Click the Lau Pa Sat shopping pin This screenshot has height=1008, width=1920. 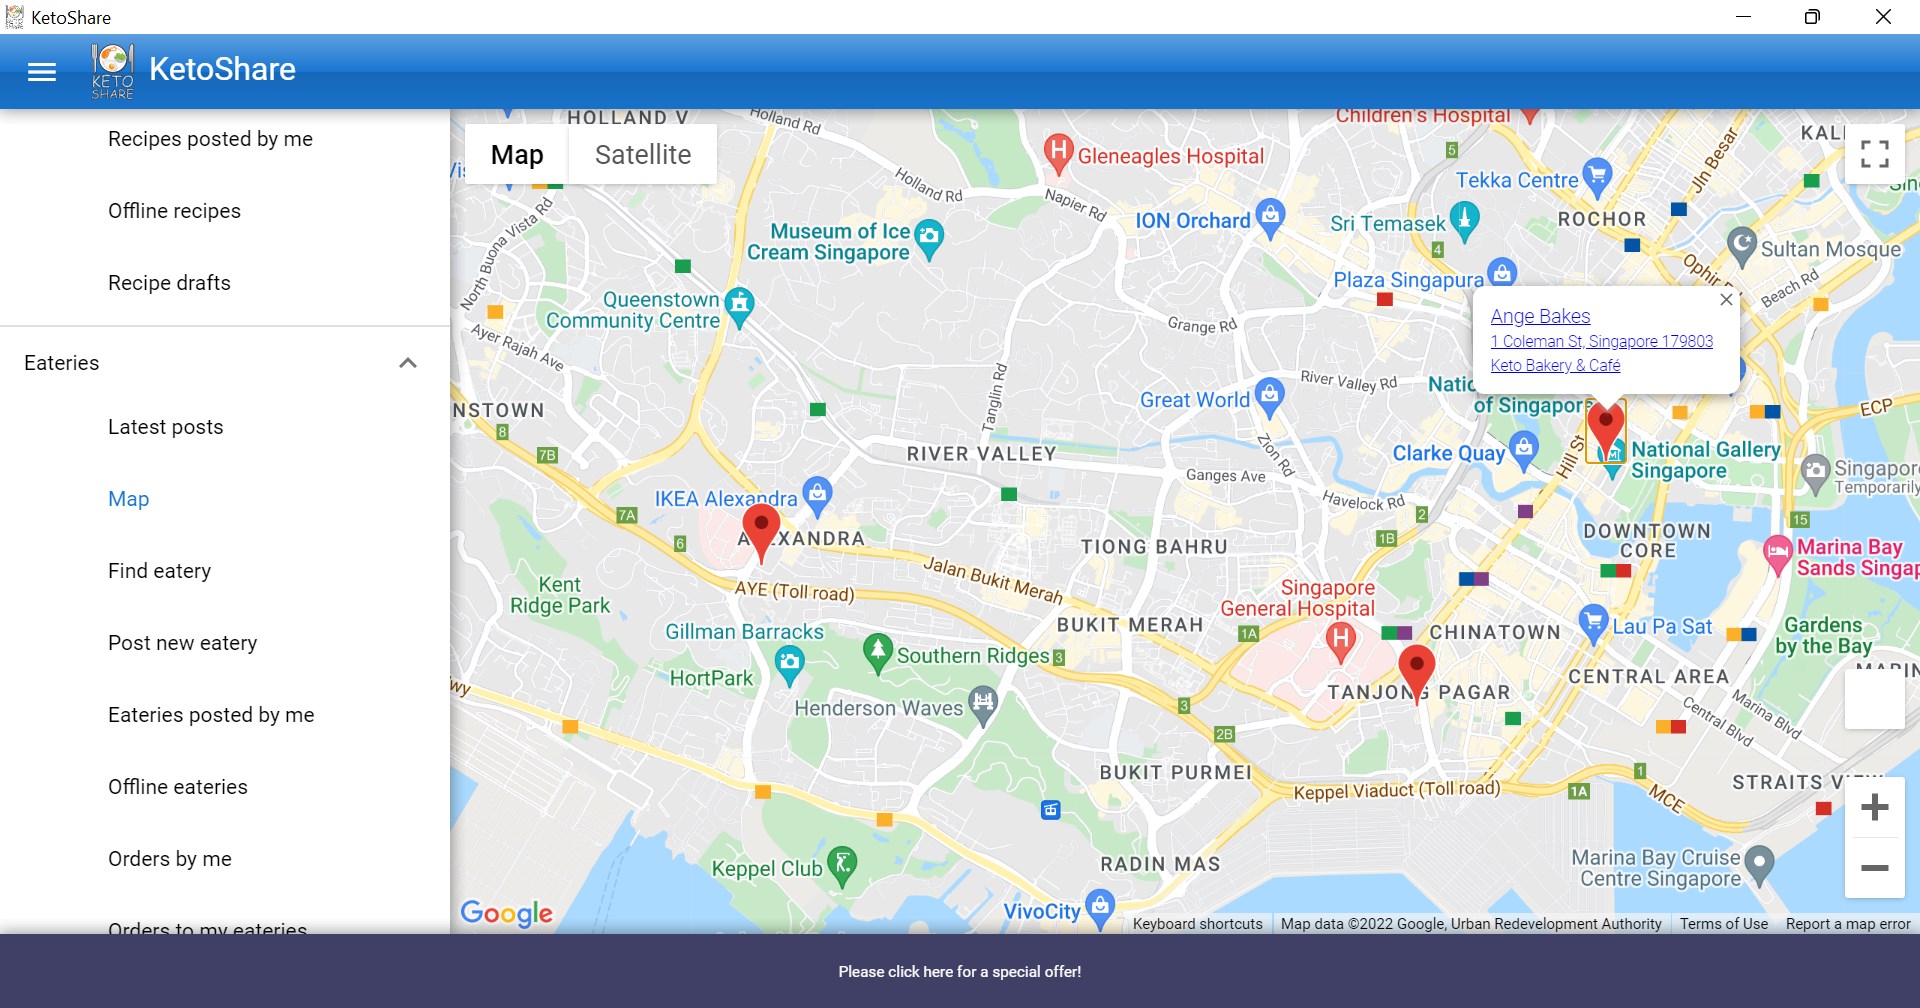[1593, 625]
